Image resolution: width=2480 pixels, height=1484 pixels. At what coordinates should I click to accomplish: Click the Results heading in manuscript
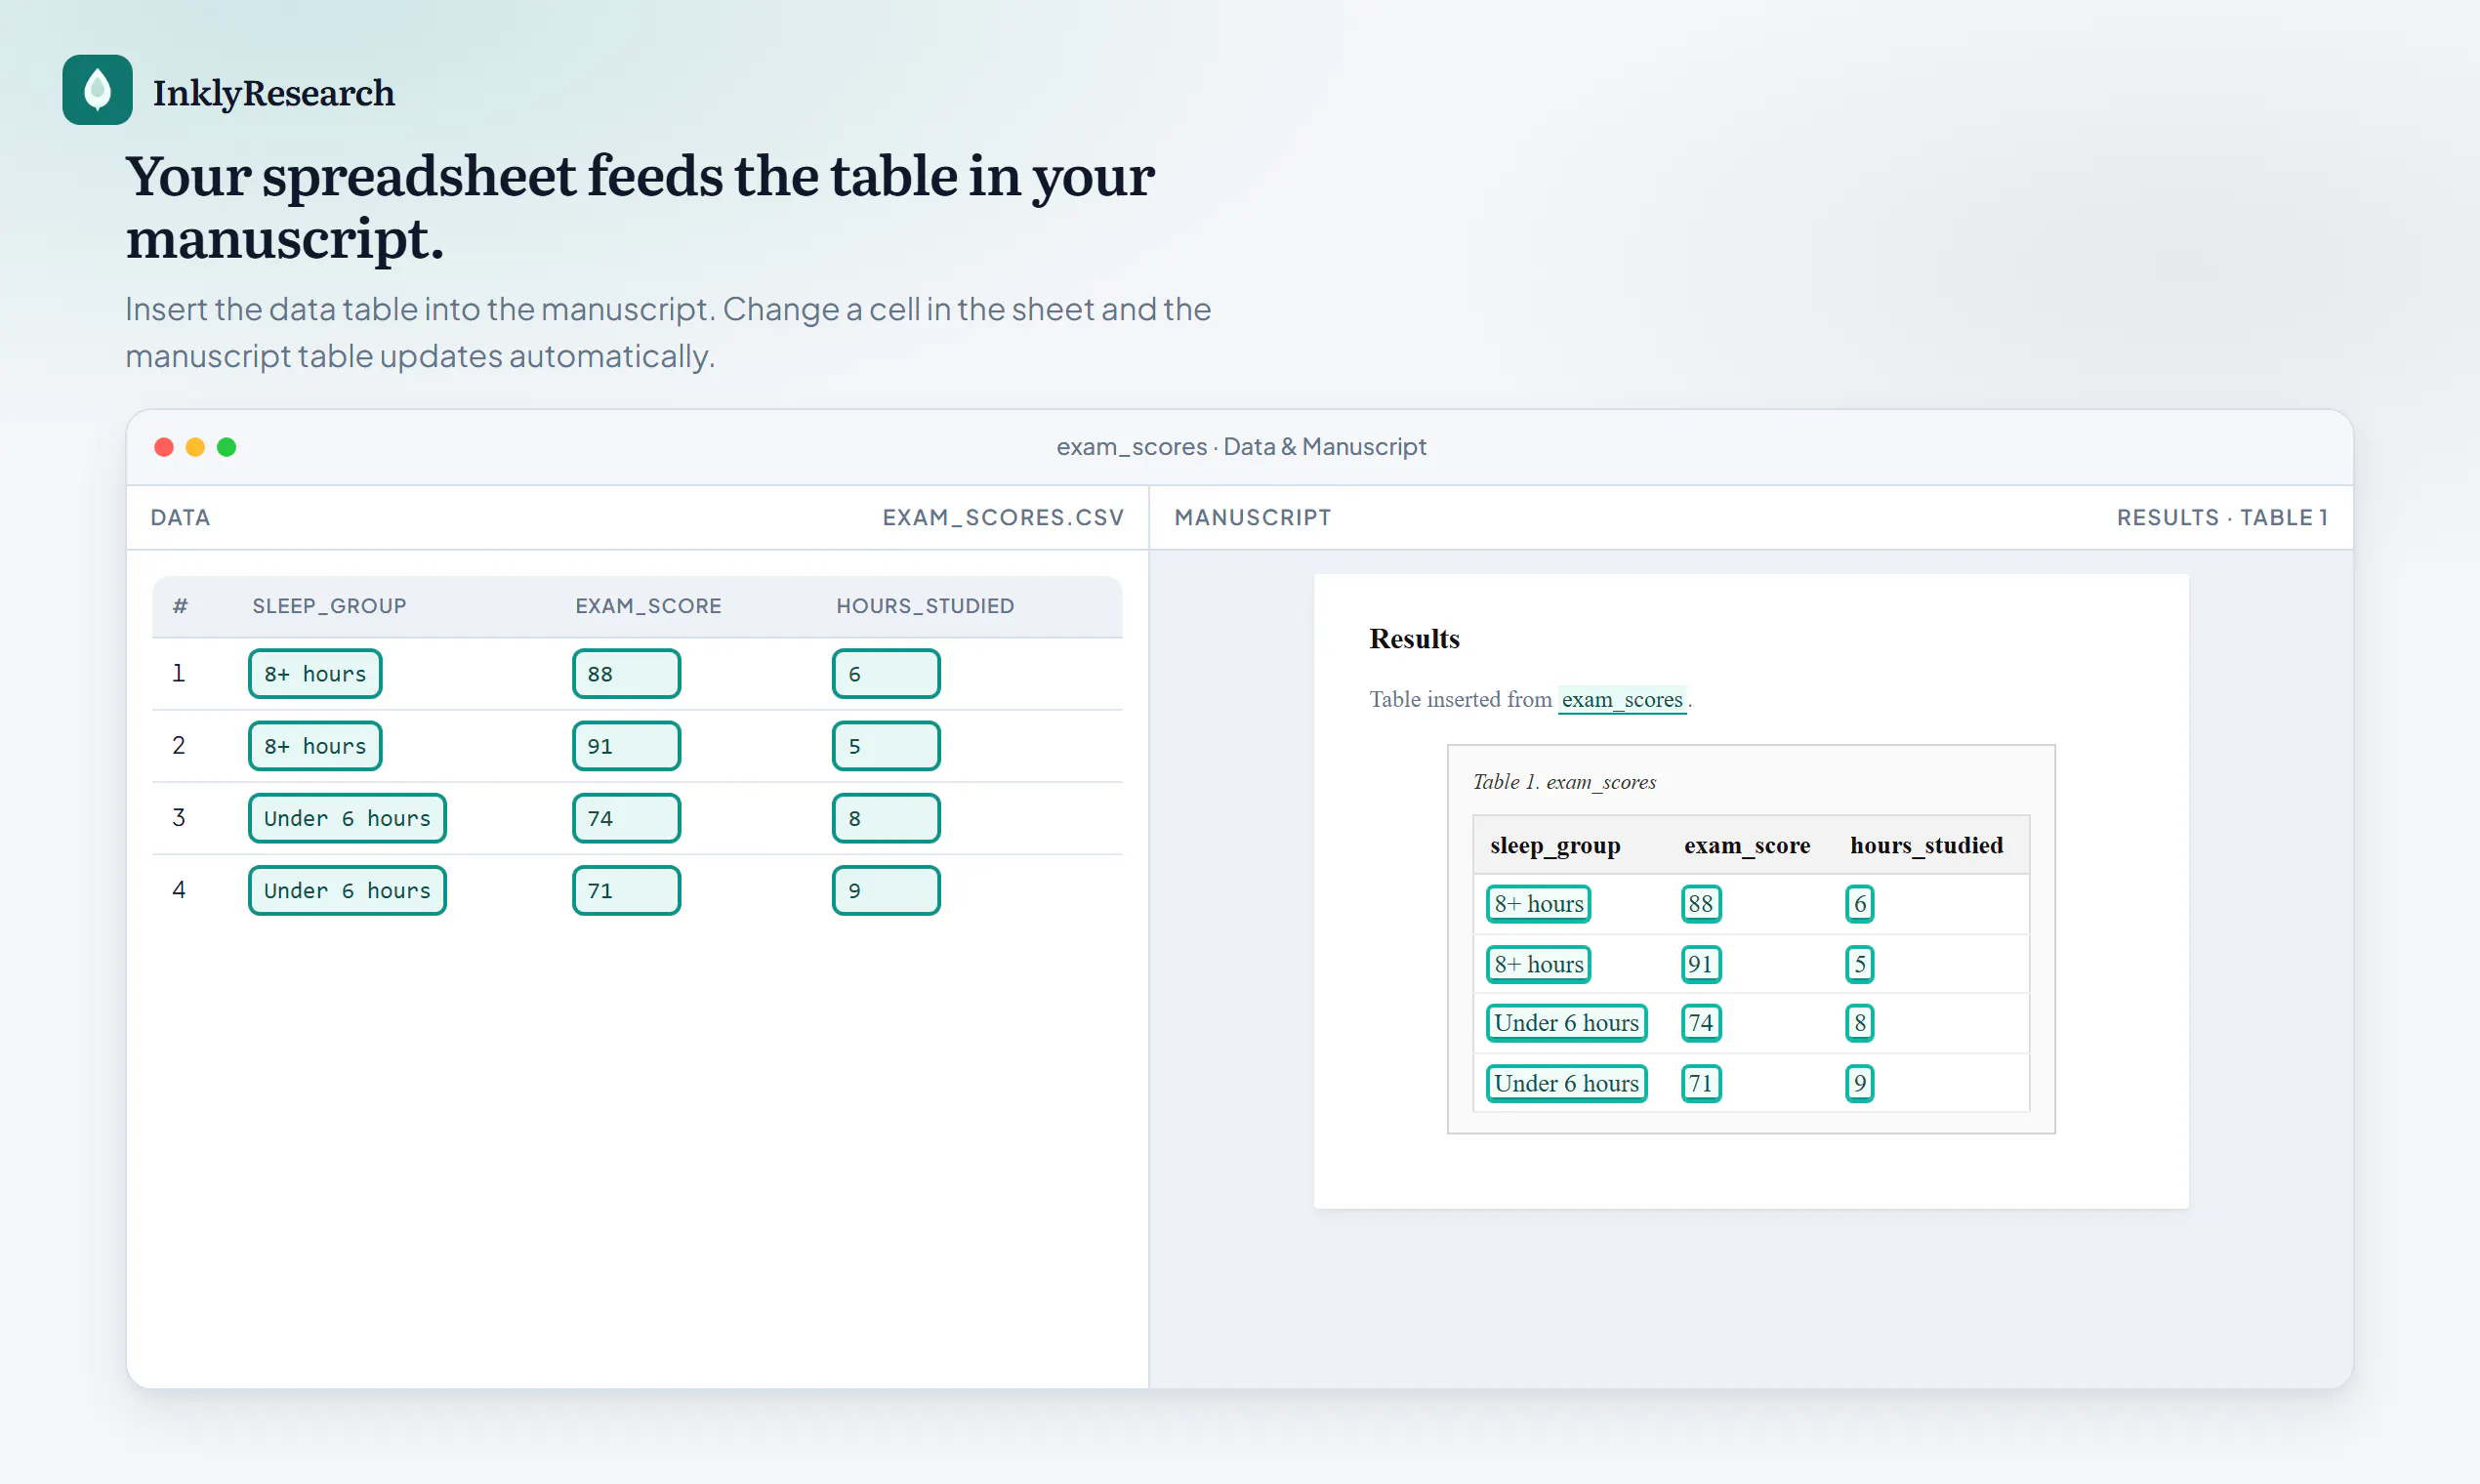click(1414, 639)
